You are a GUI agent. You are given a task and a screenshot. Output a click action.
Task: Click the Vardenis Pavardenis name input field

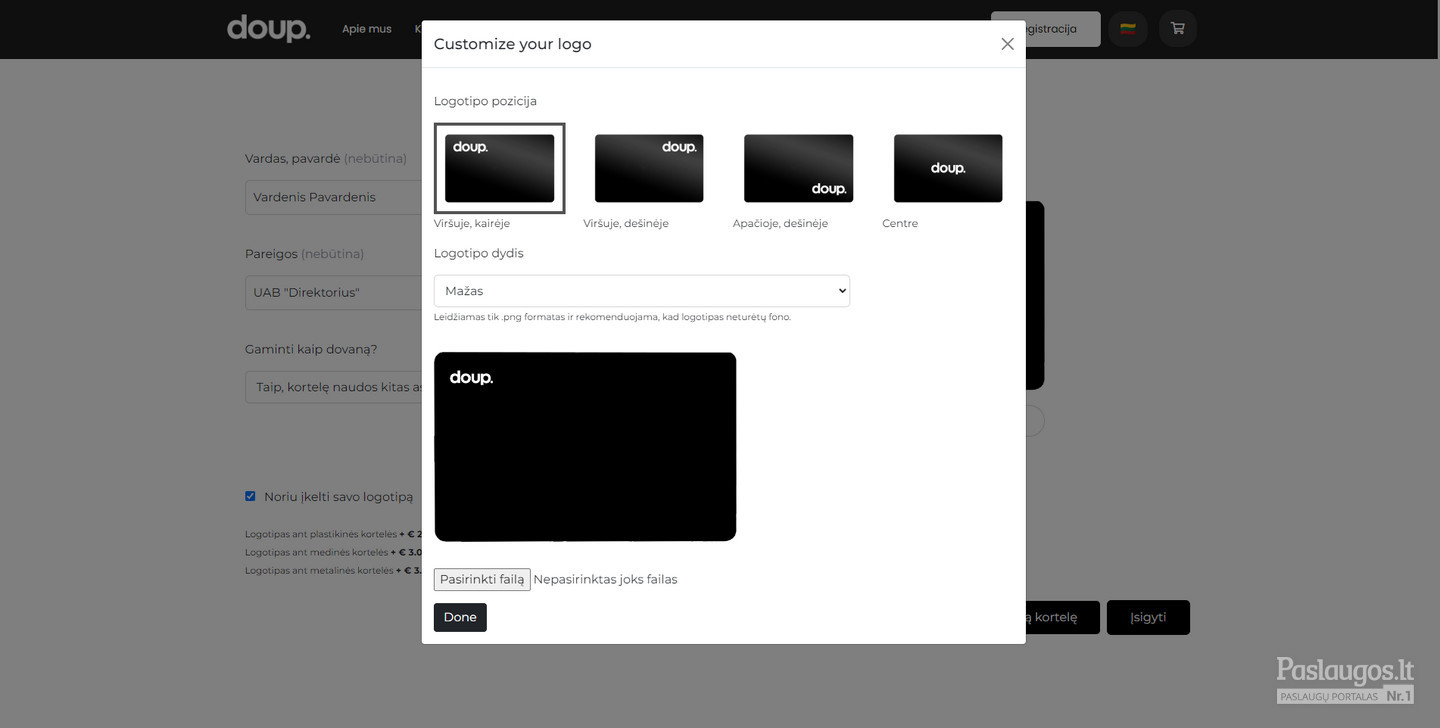pos(333,197)
